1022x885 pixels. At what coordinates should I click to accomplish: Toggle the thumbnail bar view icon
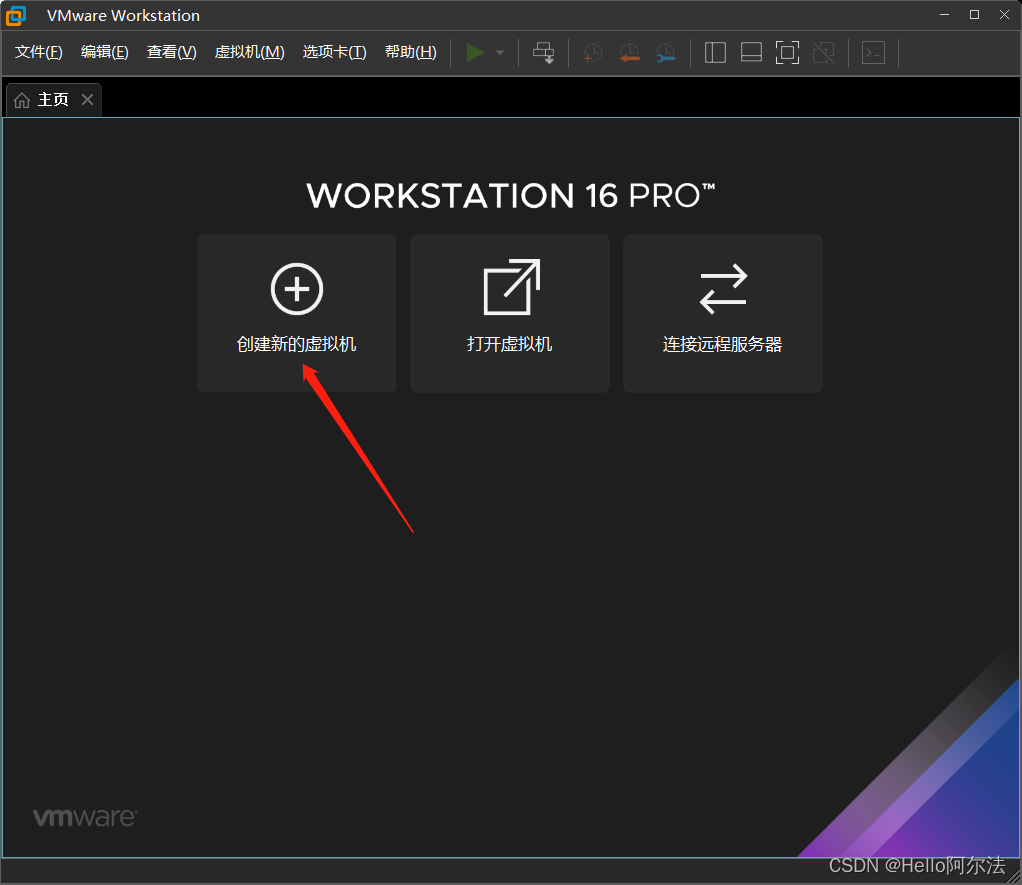pos(752,53)
